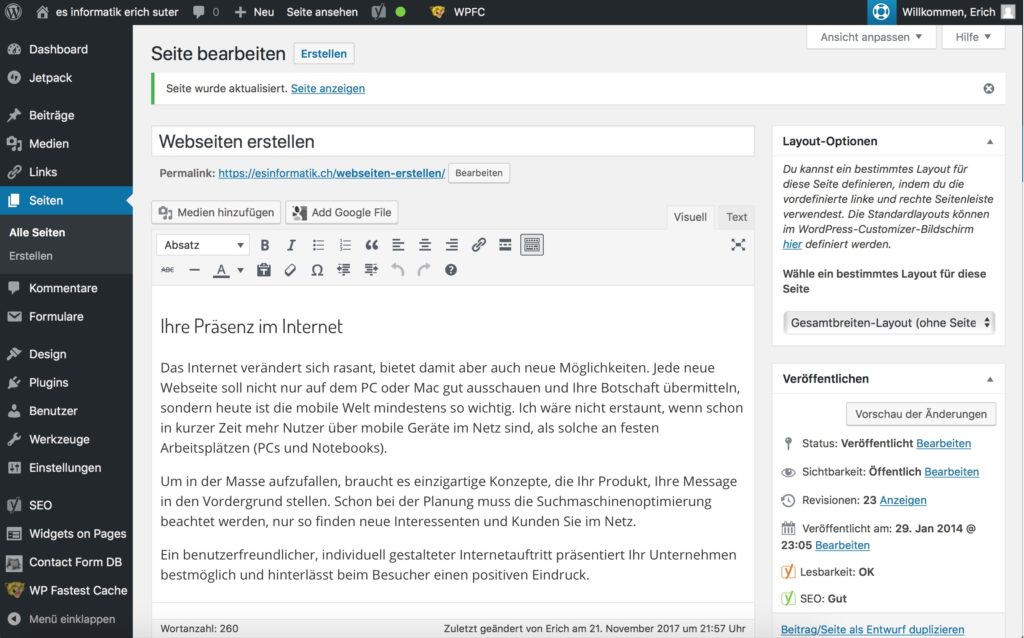
Task: Open the Seiten section in the sidebar
Action: (48, 200)
